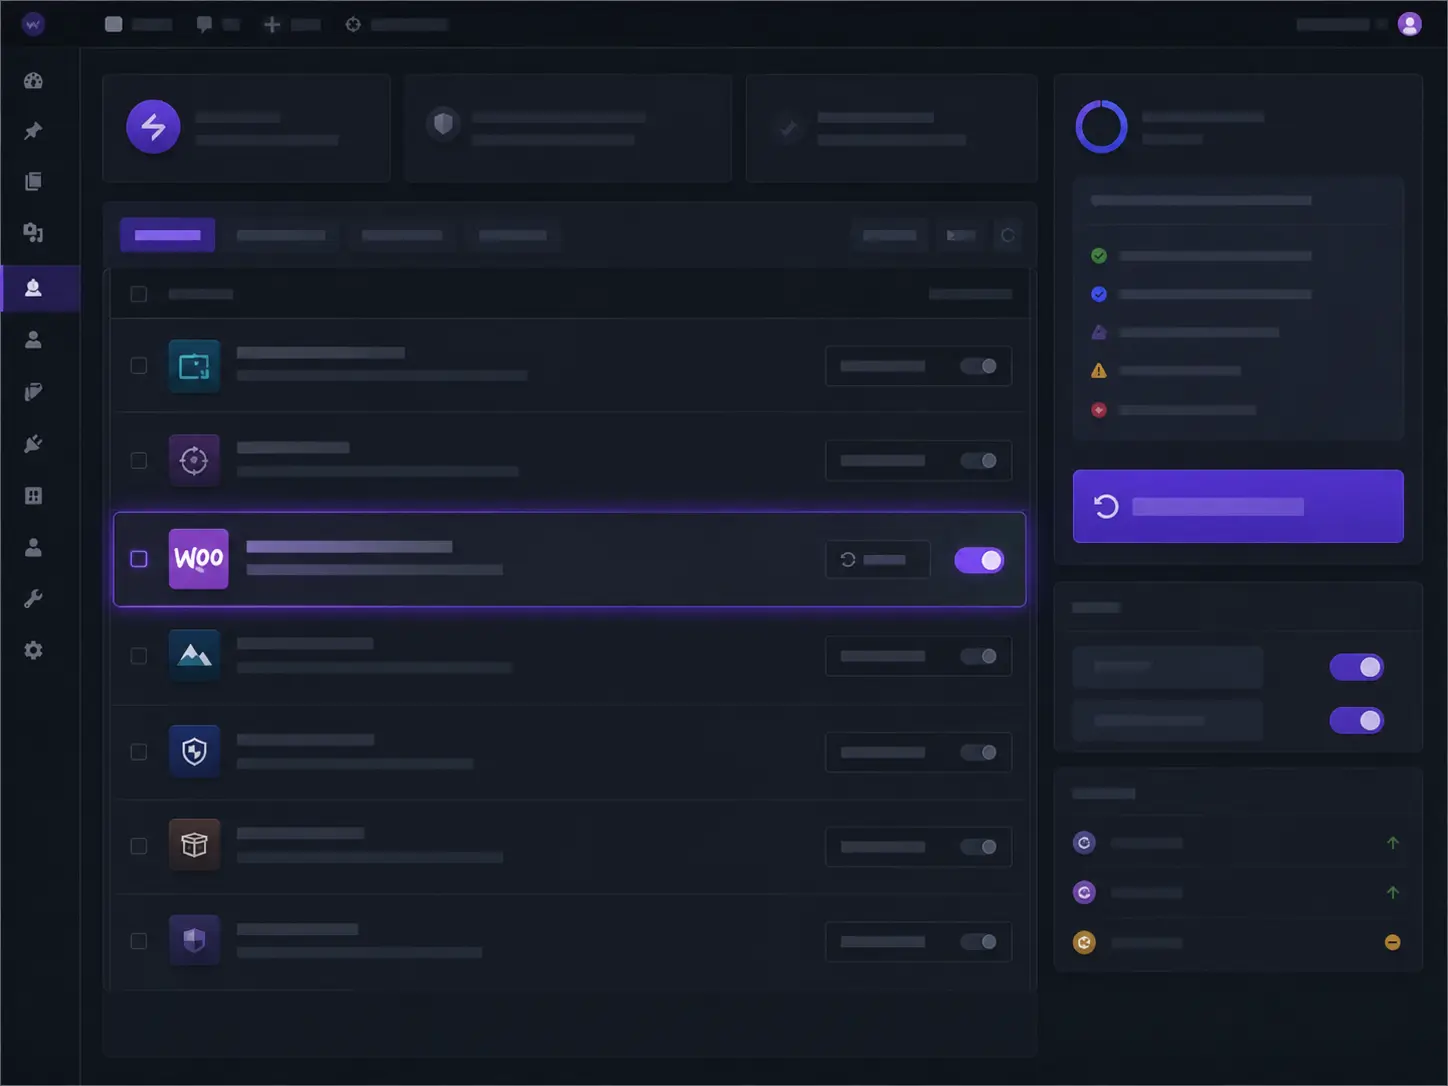Click the plug icon in the sidebar
Image resolution: width=1448 pixels, height=1086 pixels.
tap(33, 443)
